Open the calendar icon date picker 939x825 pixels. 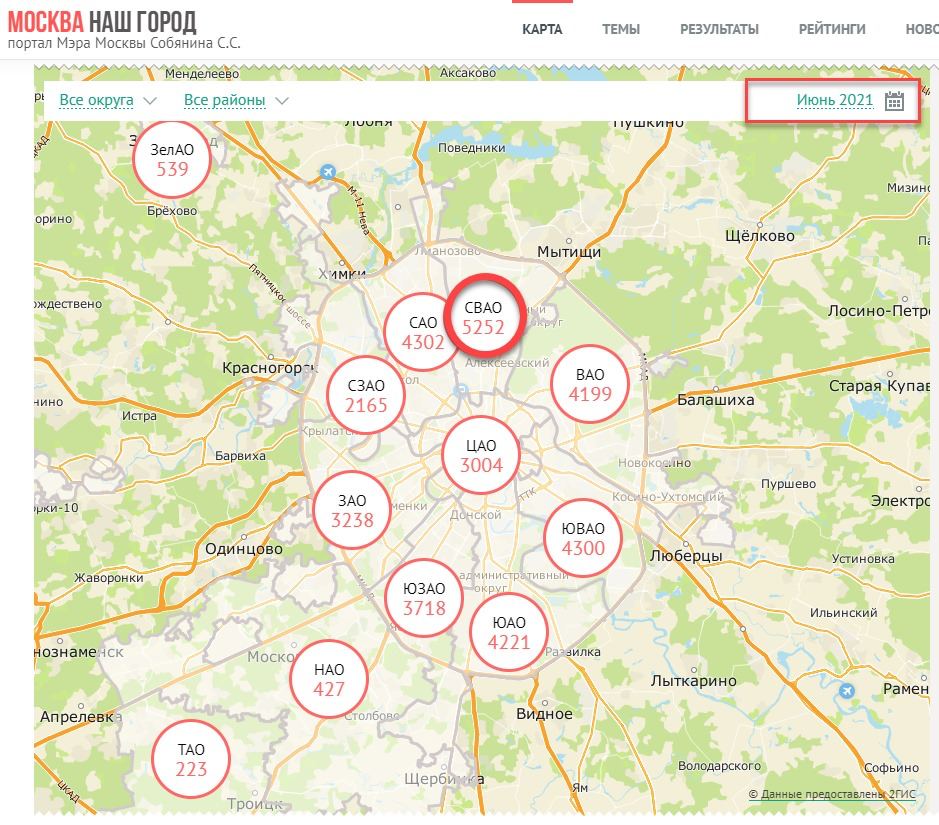tap(893, 101)
